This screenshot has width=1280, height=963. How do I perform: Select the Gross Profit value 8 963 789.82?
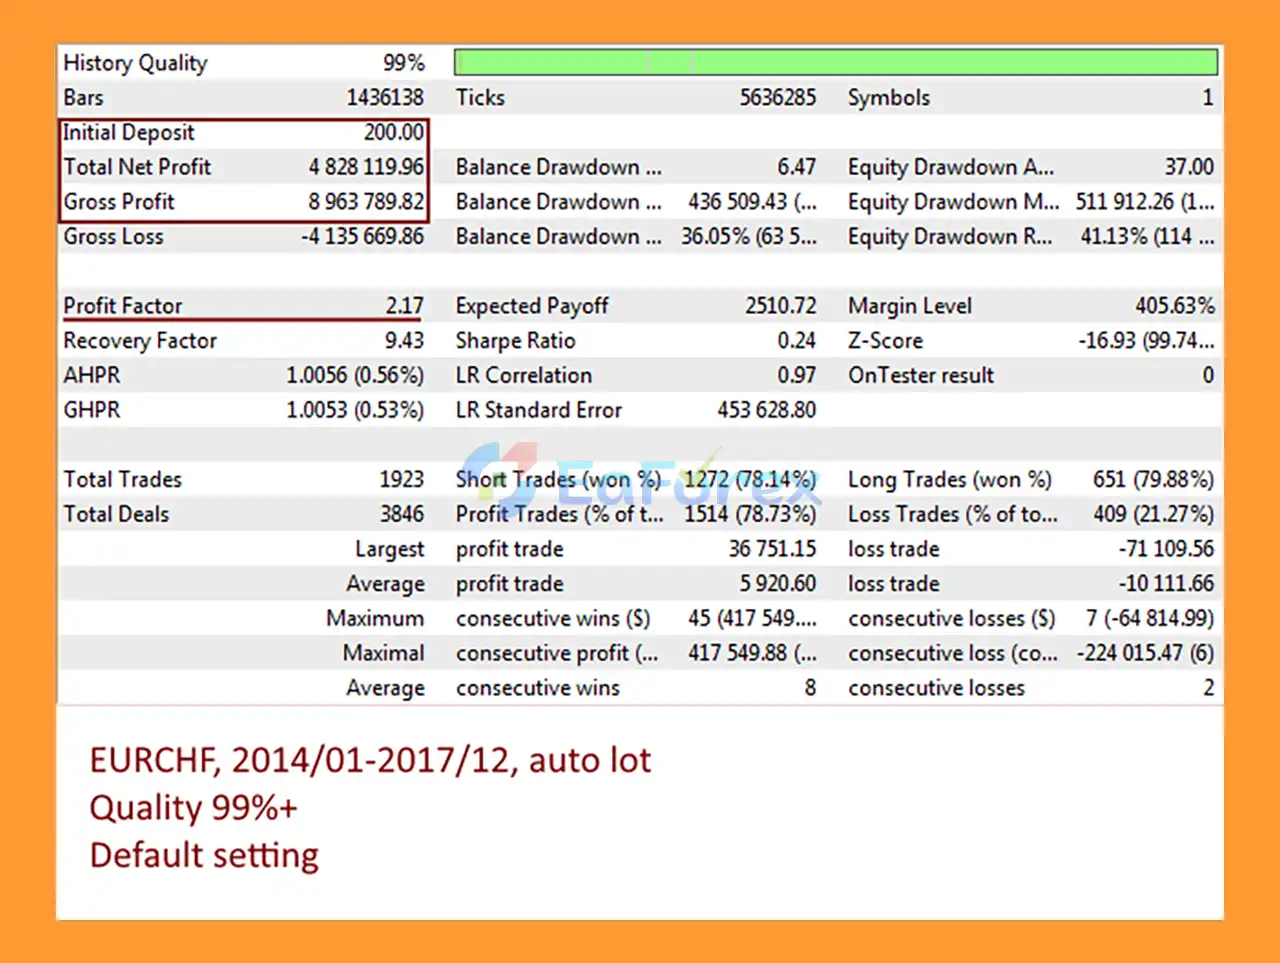(366, 202)
